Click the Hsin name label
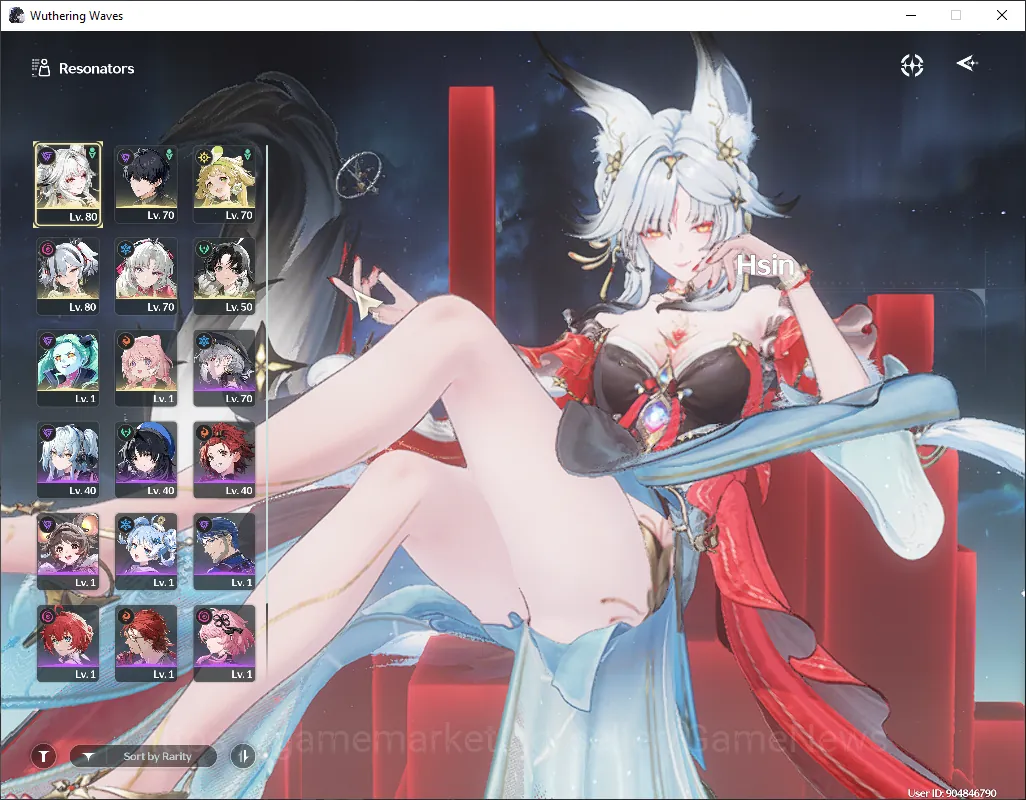The image size is (1026, 800). click(x=765, y=266)
